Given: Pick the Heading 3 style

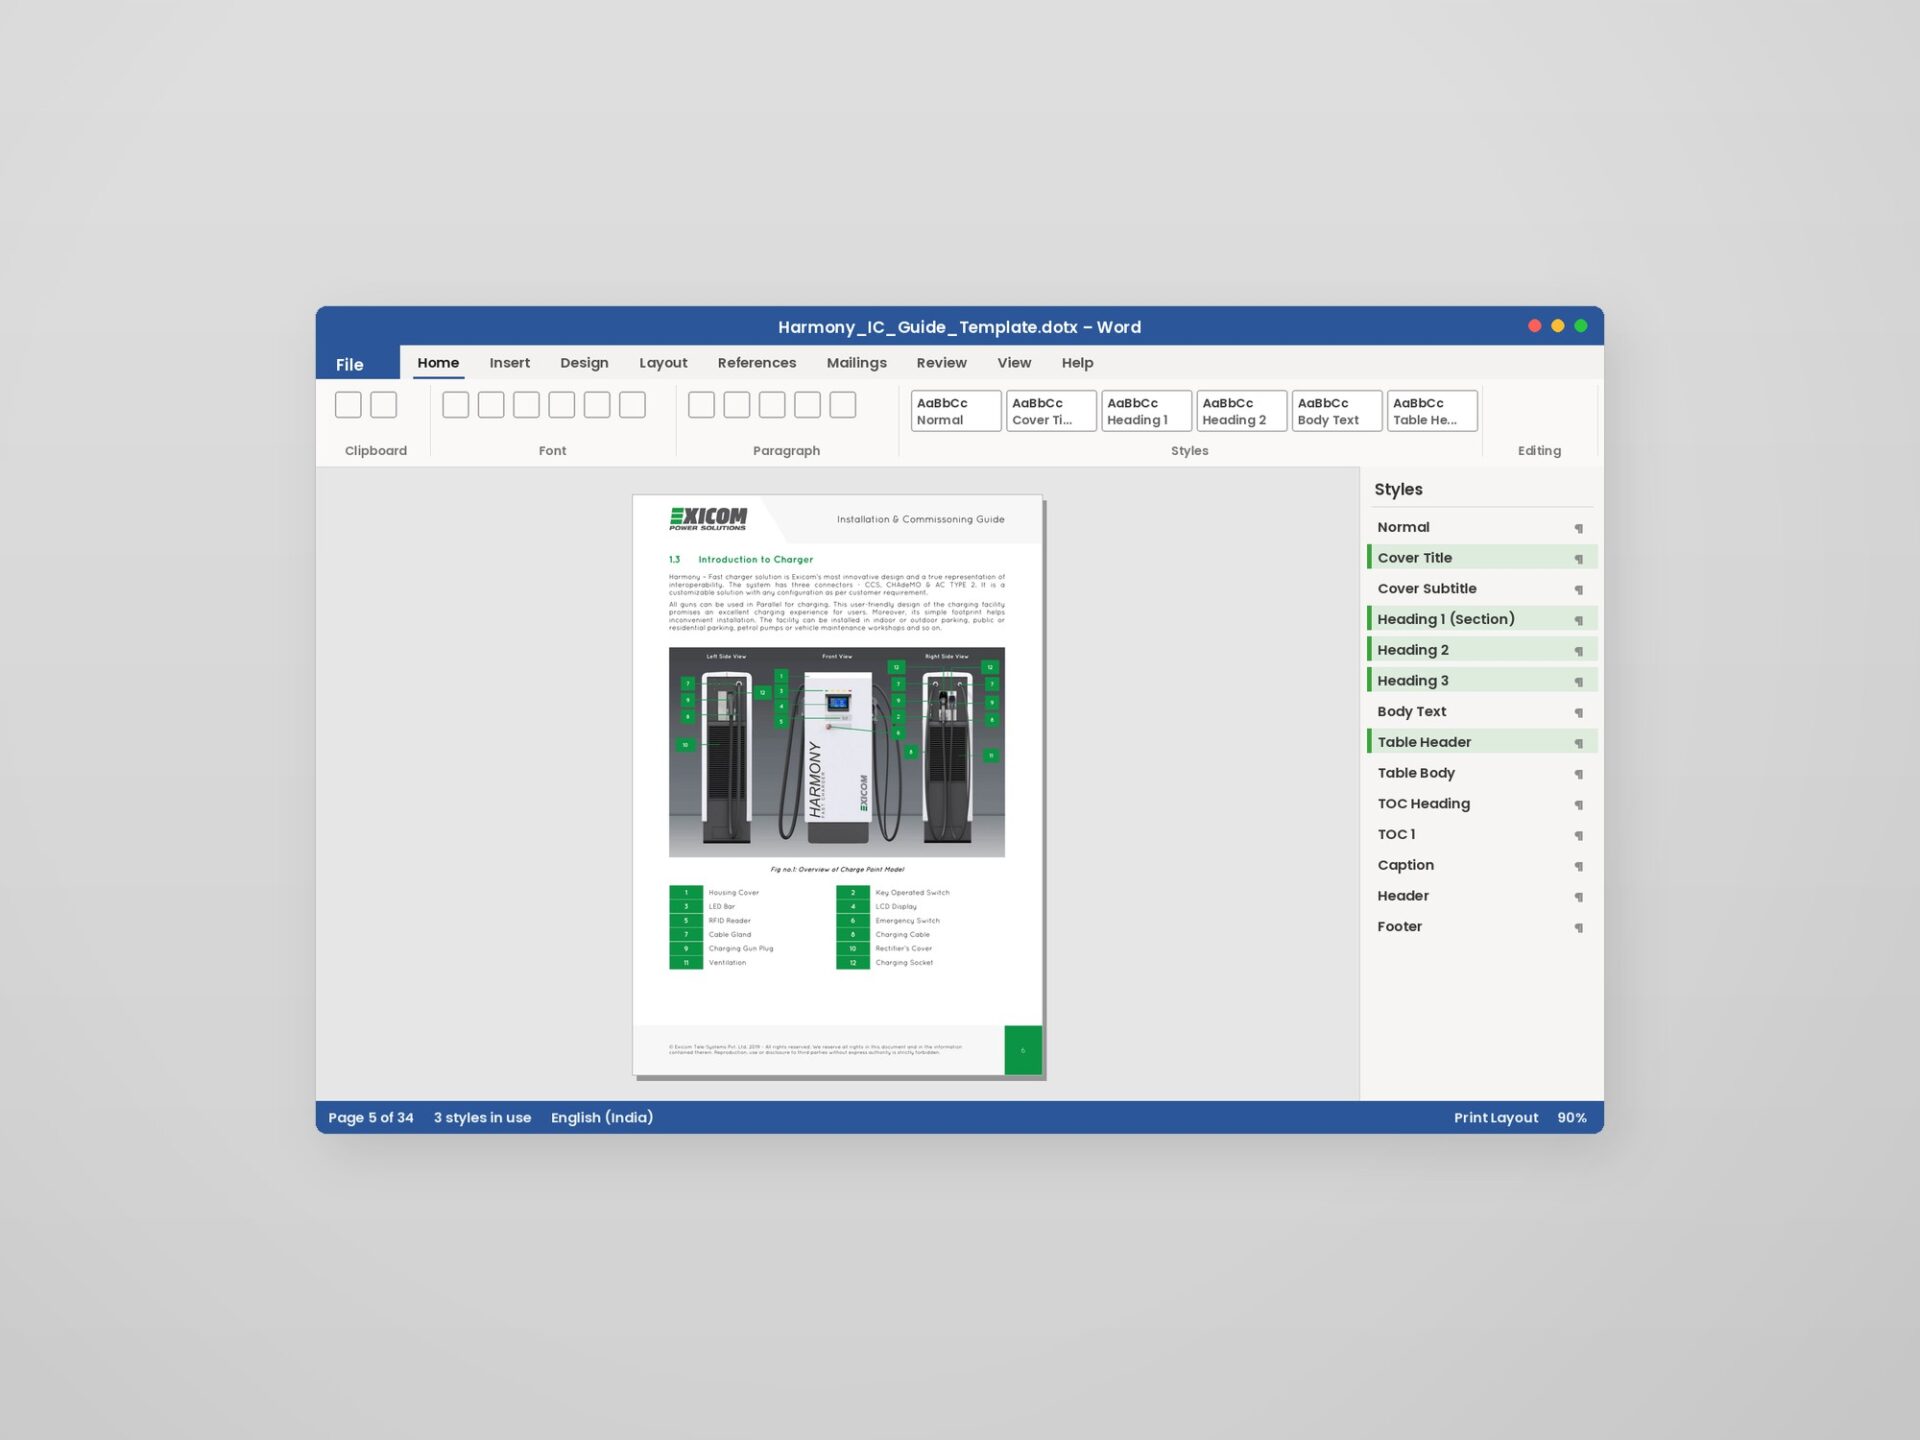Looking at the screenshot, I should (1482, 680).
